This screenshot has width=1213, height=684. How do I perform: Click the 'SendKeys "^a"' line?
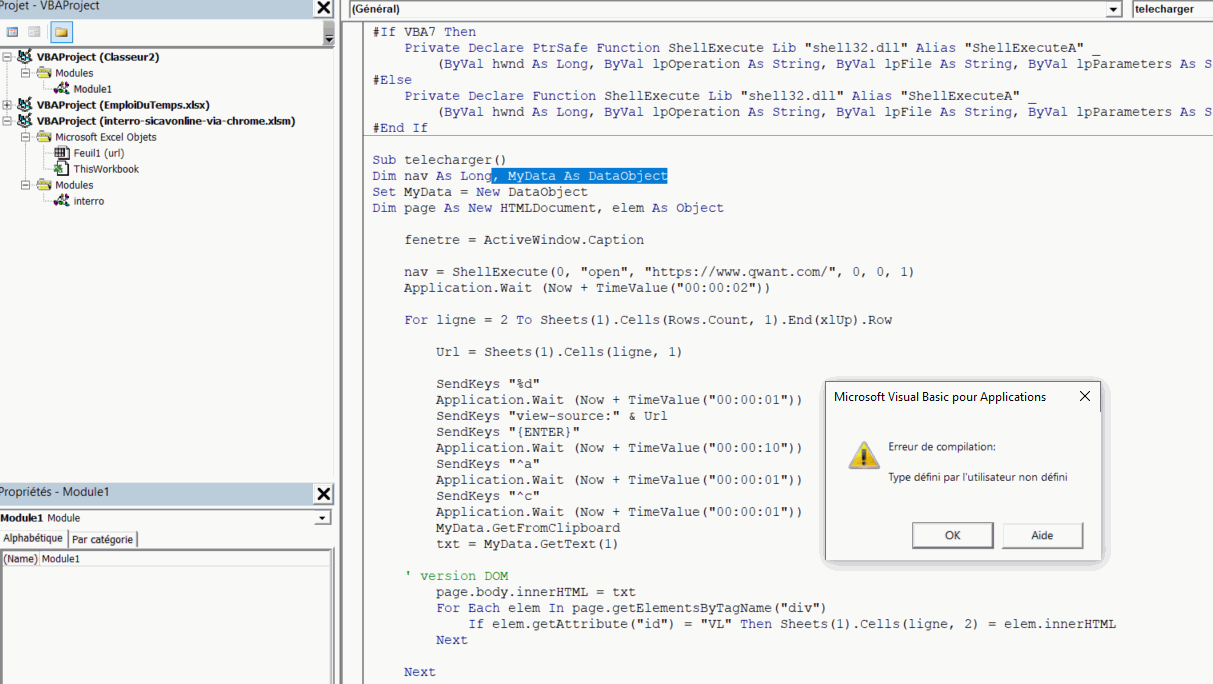(x=488, y=464)
